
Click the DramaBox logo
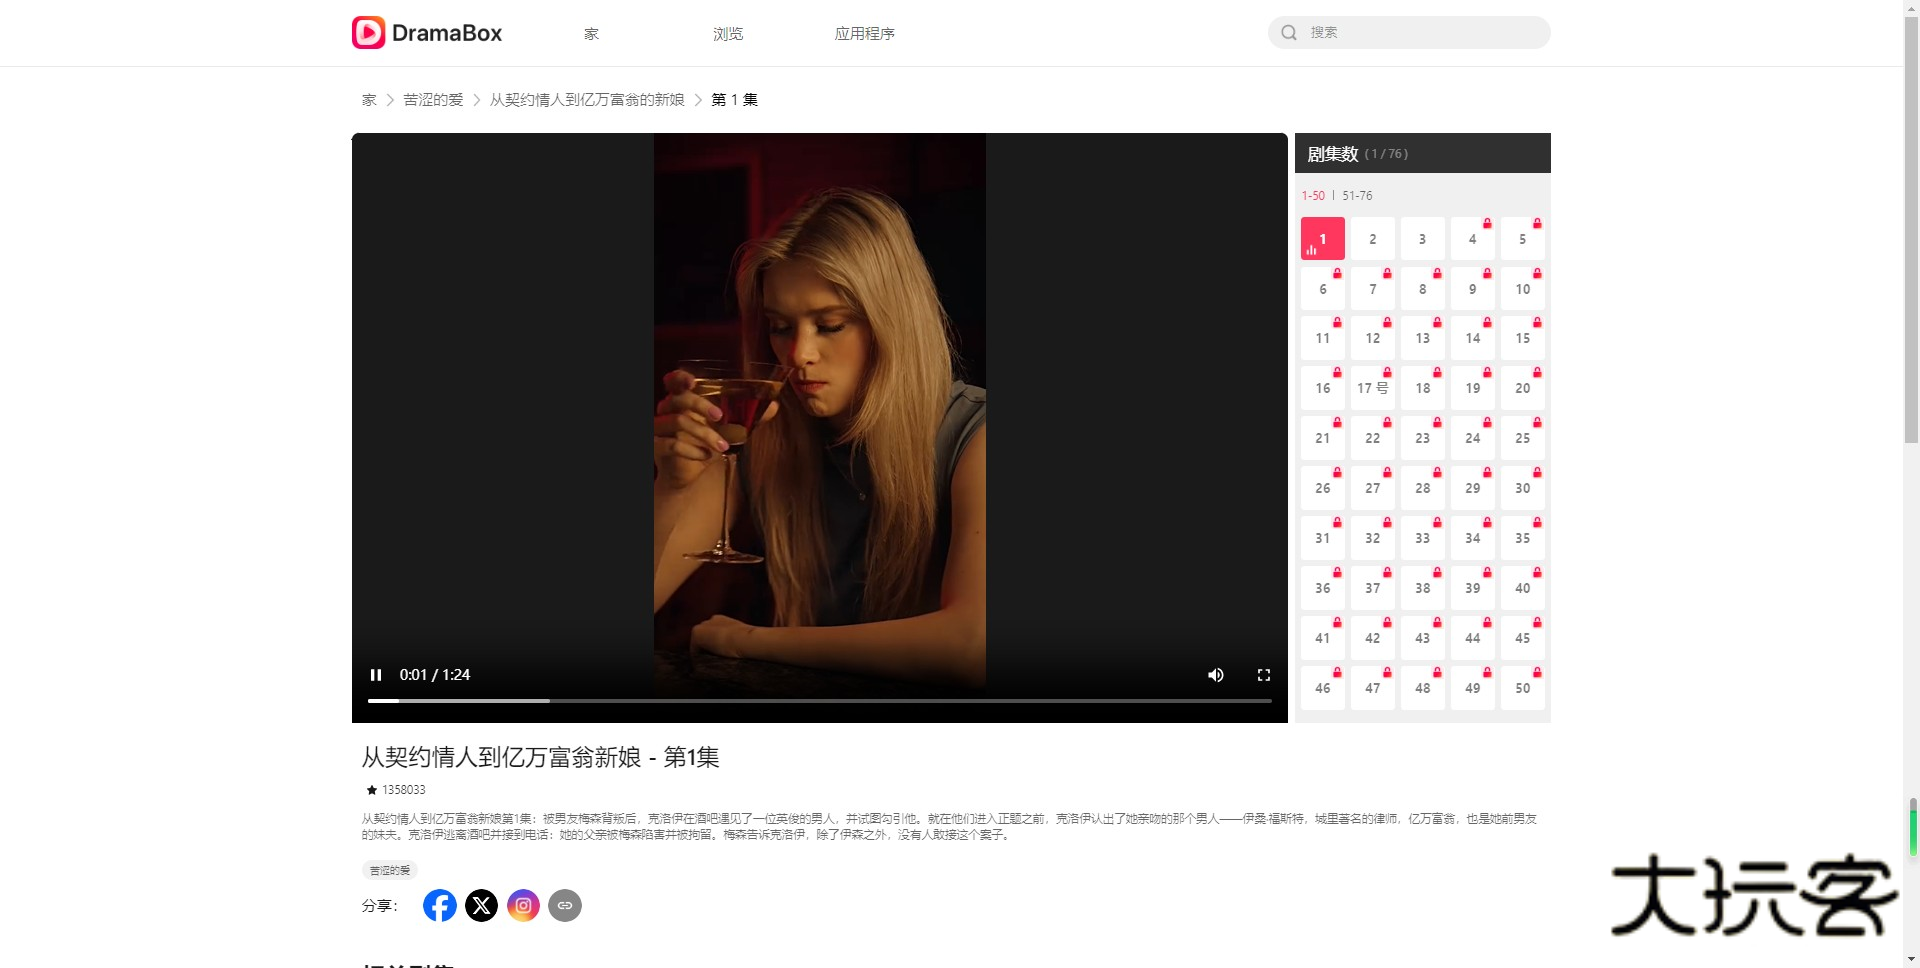click(427, 33)
